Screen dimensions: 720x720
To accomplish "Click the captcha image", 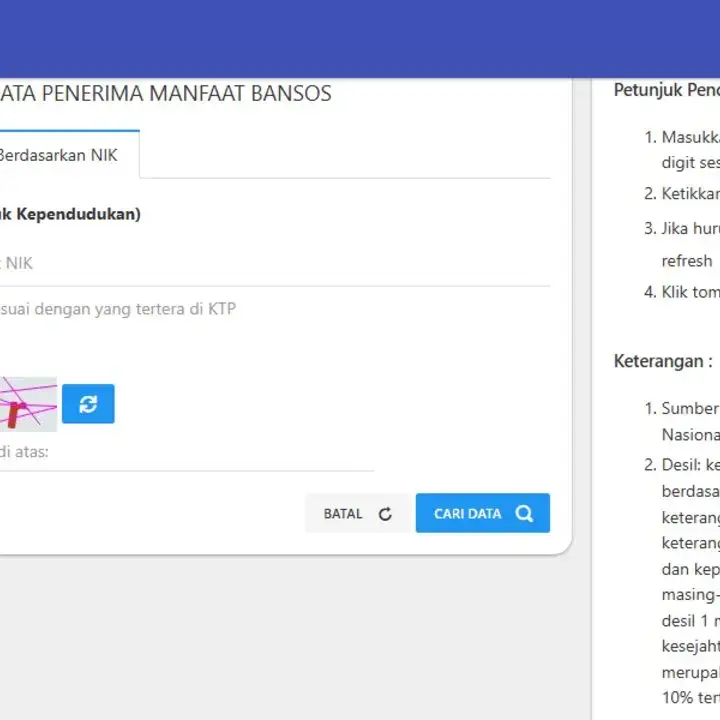I will pyautogui.click(x=28, y=404).
